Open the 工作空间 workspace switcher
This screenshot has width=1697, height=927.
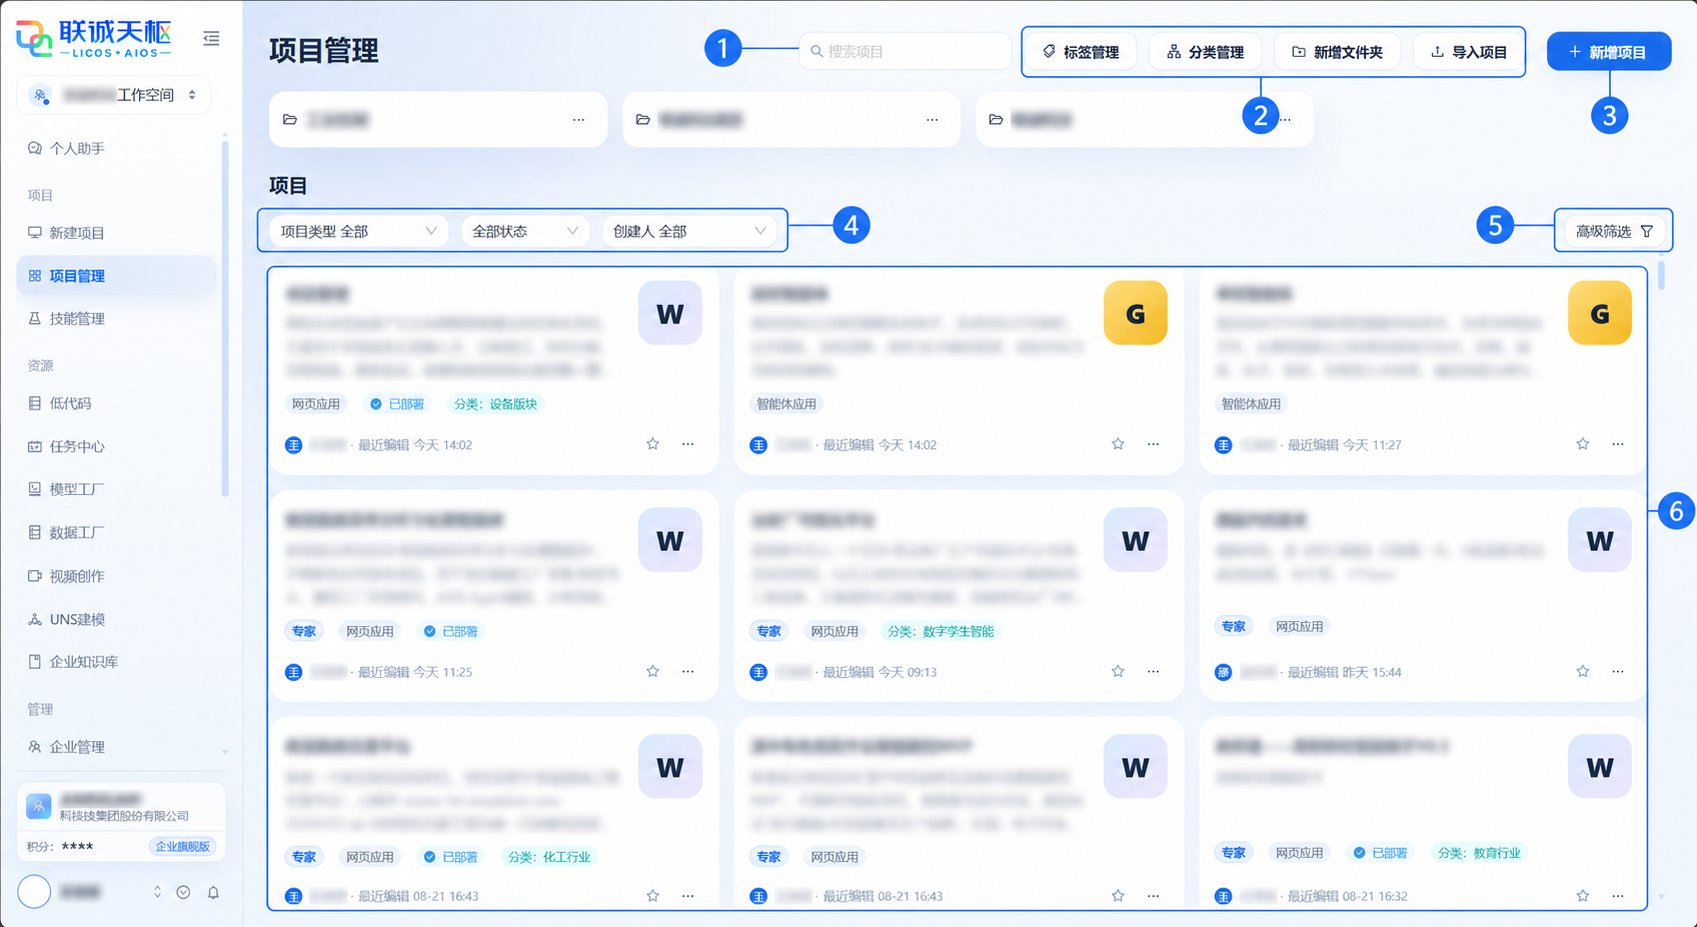click(x=114, y=95)
